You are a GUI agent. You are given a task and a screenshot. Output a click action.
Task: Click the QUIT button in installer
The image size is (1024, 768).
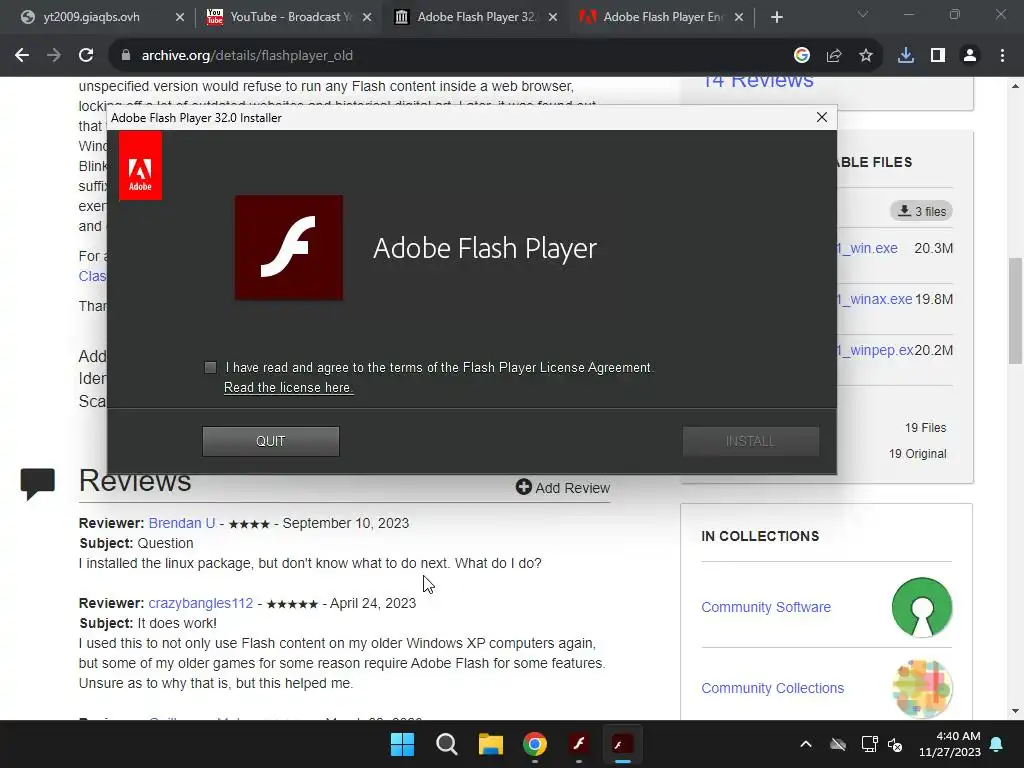click(270, 441)
